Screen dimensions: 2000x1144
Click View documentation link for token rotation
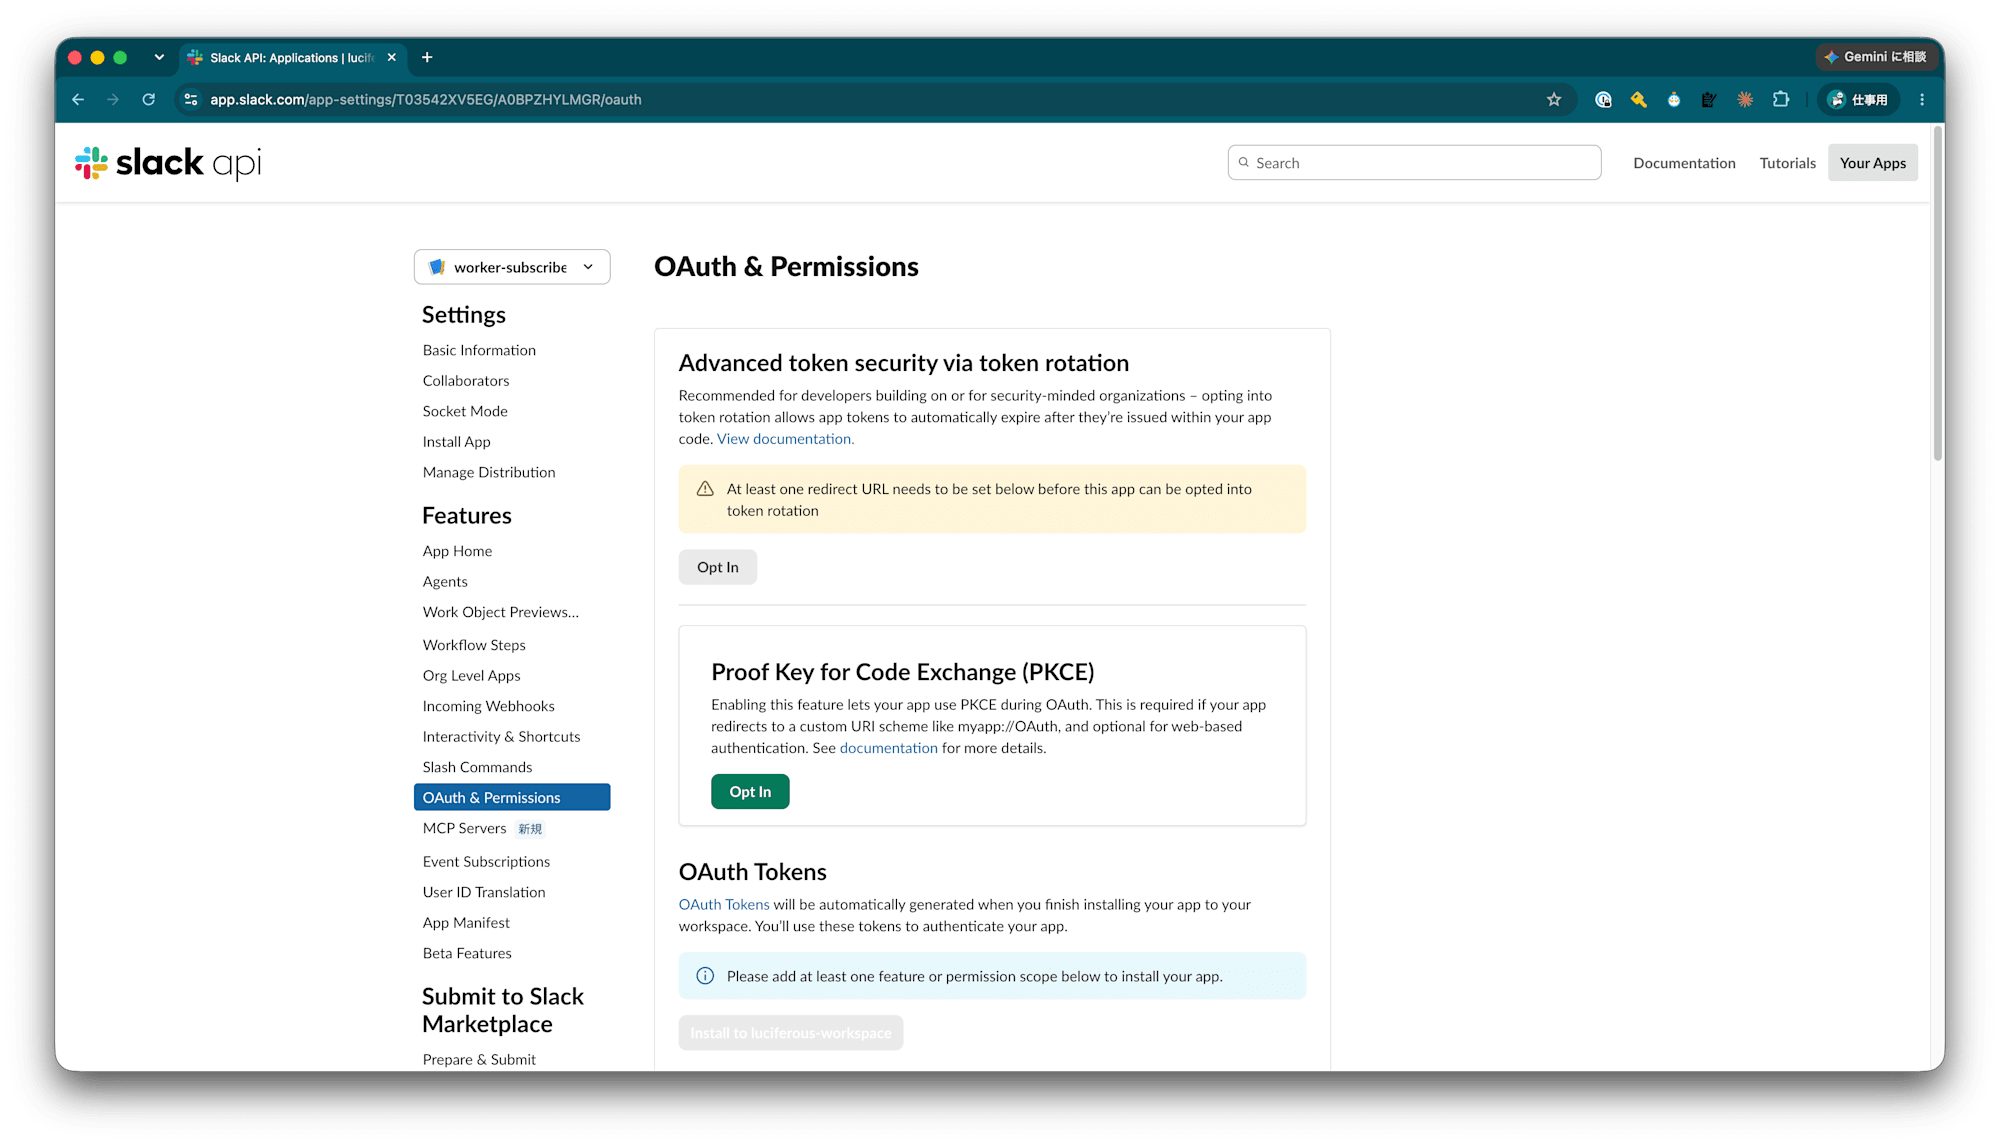coord(785,439)
